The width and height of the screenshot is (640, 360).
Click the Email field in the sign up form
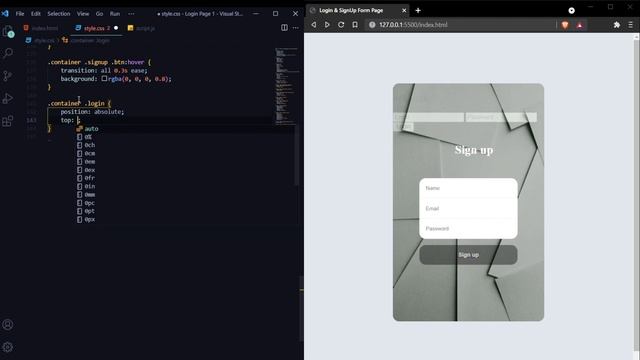tap(468, 208)
